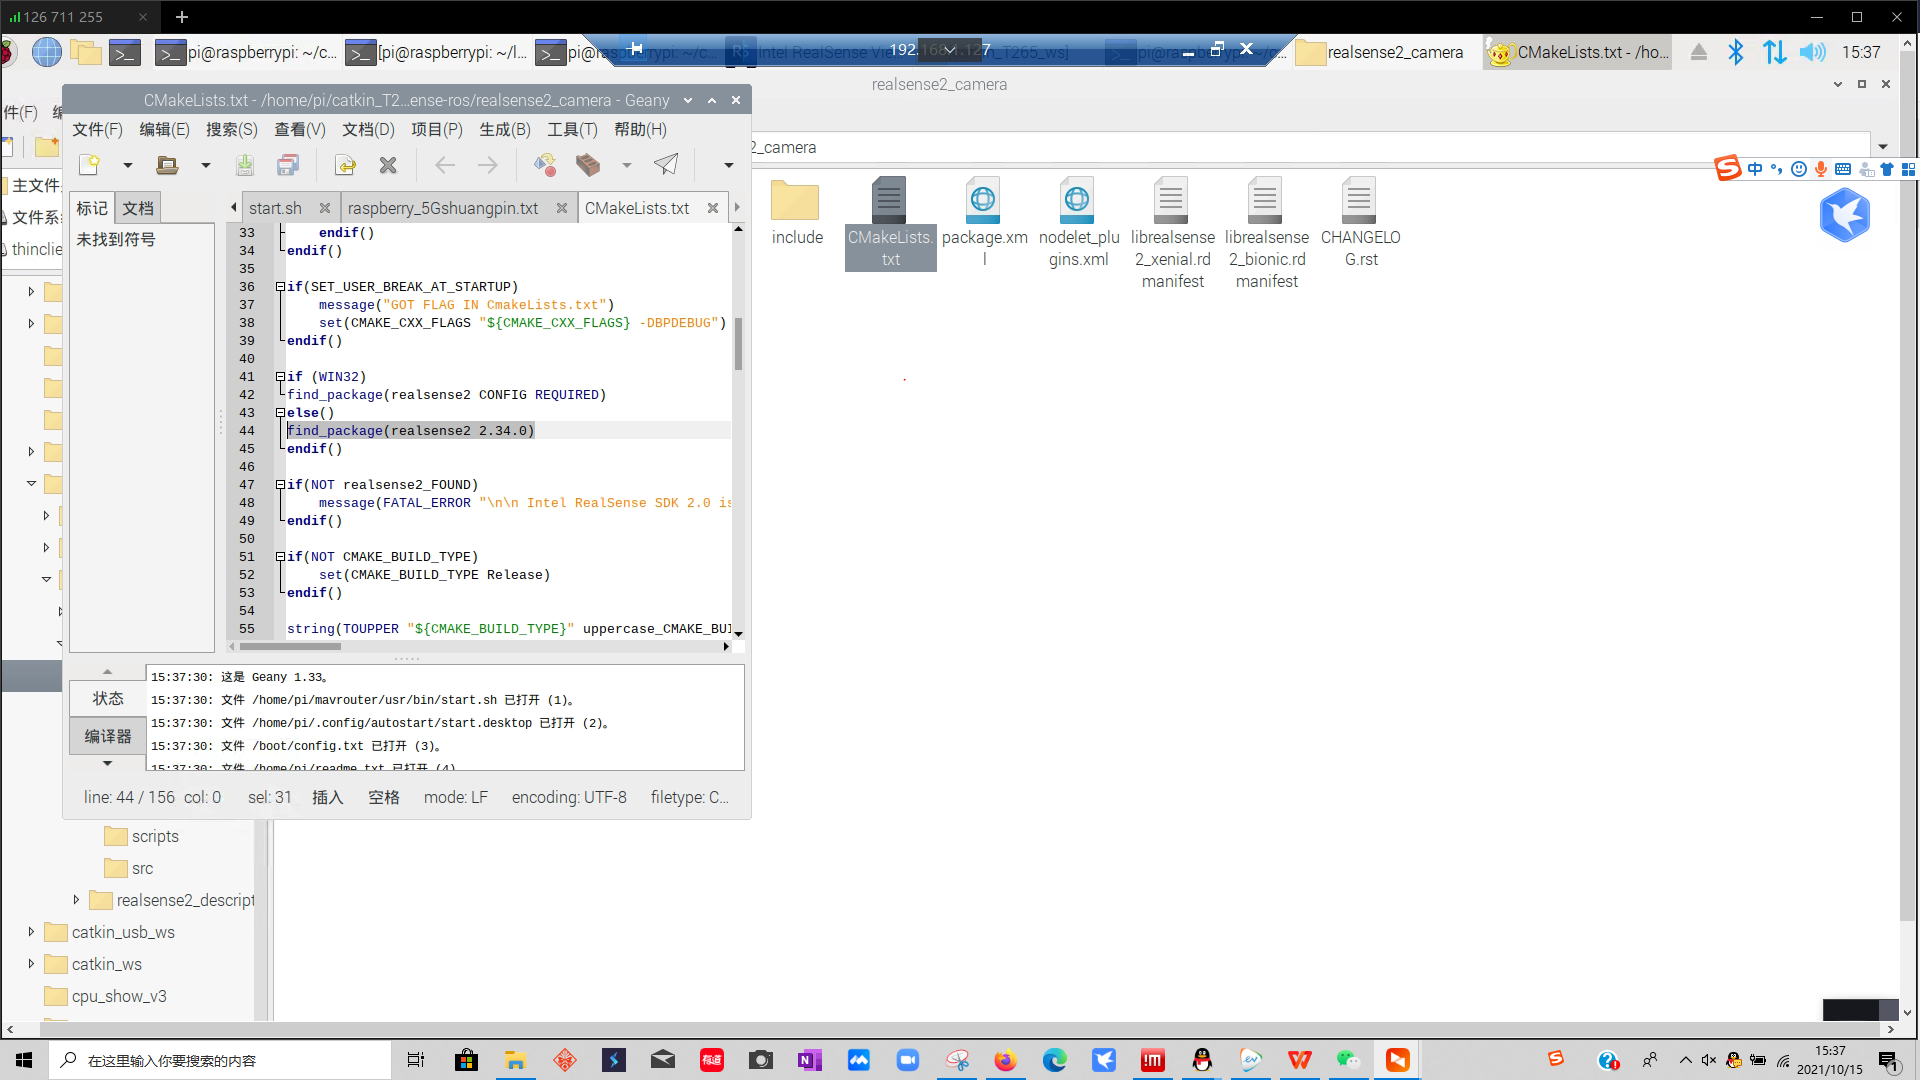Open the 文档 sidebar tab

click(138, 208)
